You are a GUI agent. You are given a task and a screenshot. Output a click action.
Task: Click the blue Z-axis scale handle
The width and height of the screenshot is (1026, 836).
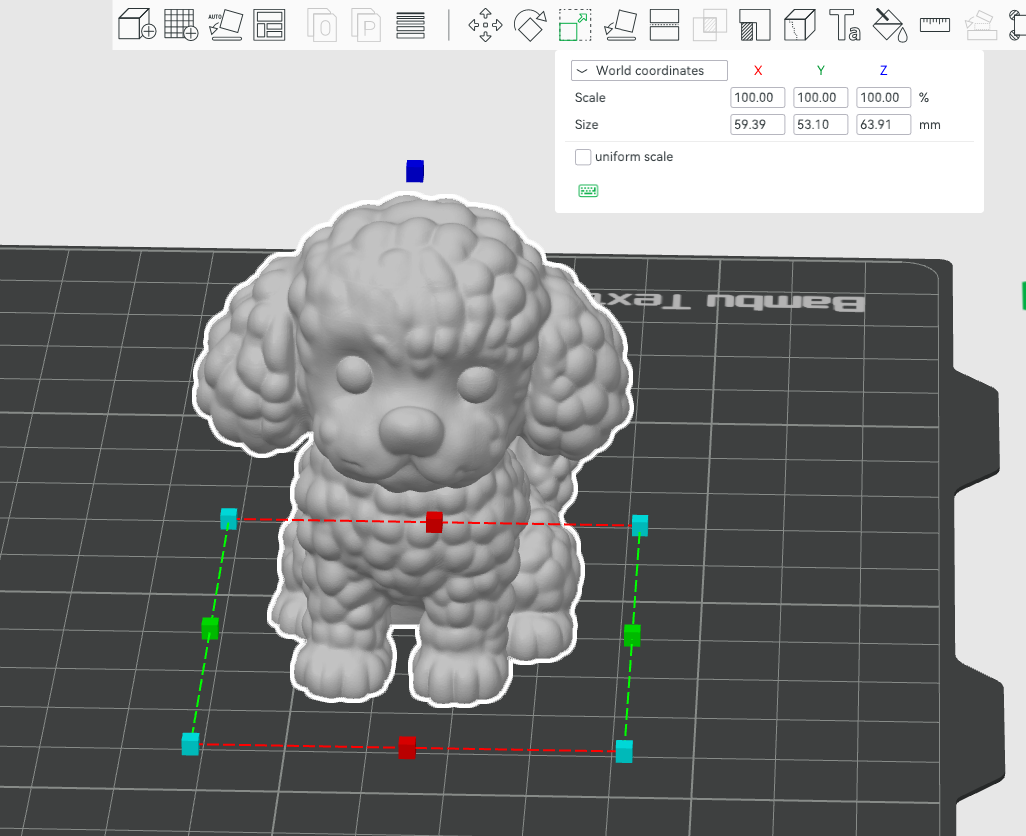point(415,171)
